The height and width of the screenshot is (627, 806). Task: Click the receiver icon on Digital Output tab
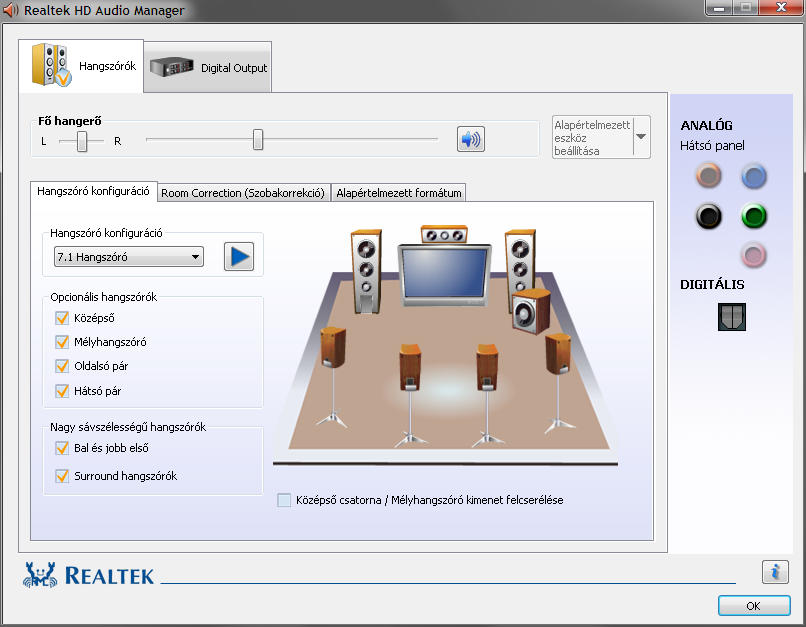tap(172, 67)
